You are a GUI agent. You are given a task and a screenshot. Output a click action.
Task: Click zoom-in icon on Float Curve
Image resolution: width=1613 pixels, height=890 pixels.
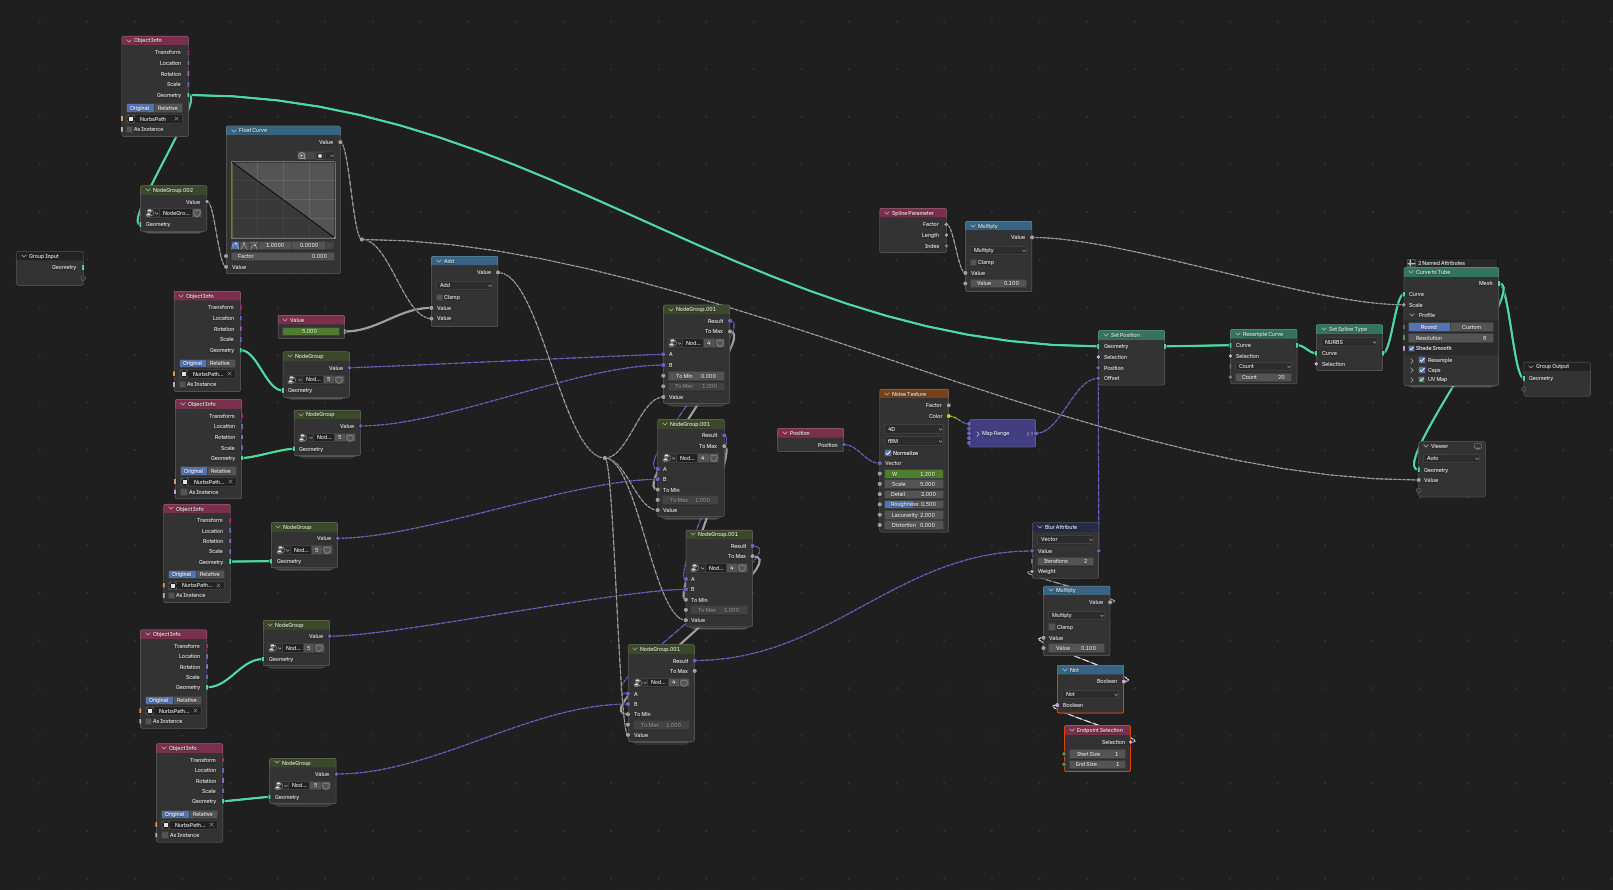[x=302, y=156]
